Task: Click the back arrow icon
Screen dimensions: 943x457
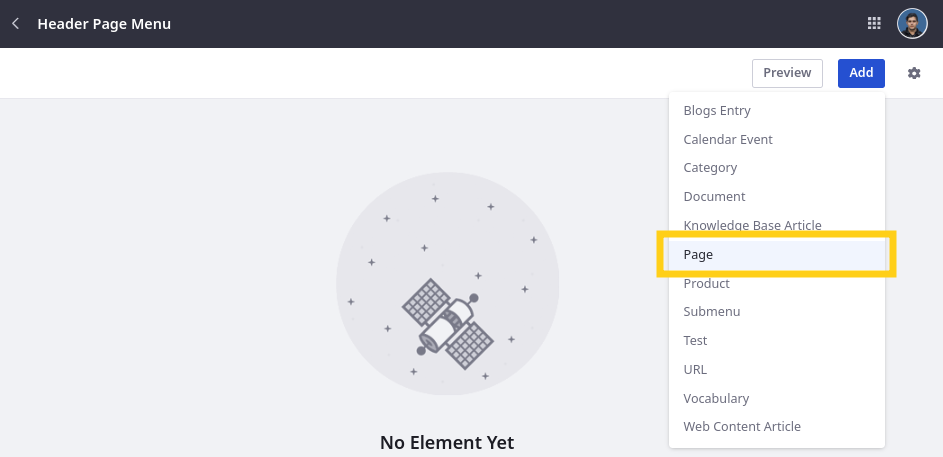Action: pos(16,23)
